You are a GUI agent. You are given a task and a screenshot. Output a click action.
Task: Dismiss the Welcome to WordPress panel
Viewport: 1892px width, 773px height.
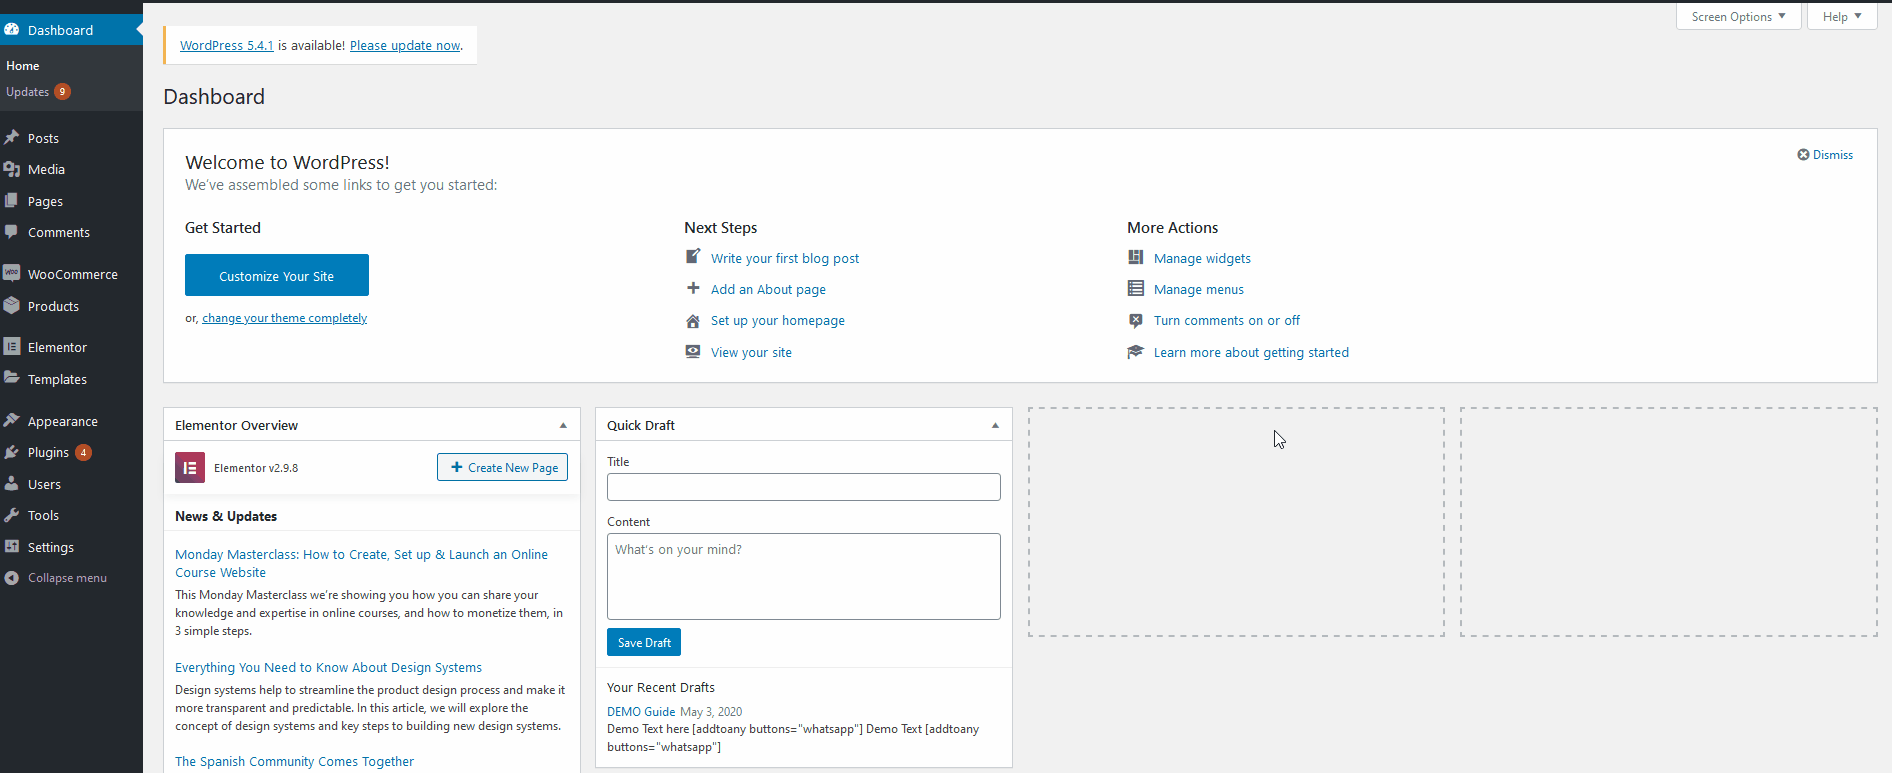tap(1825, 155)
